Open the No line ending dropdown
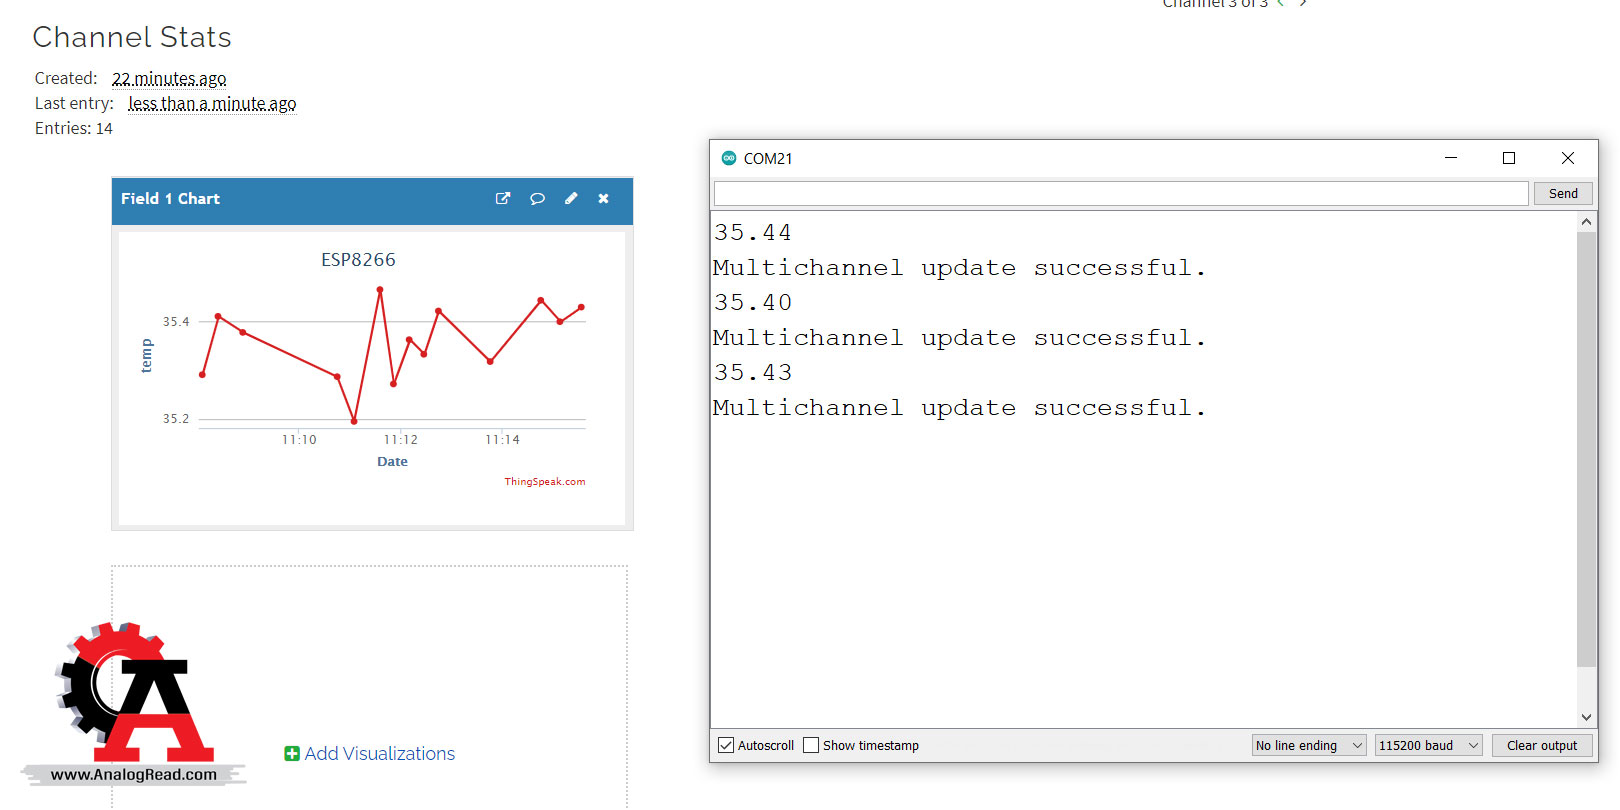This screenshot has height=810, width=1620. coord(1309,745)
